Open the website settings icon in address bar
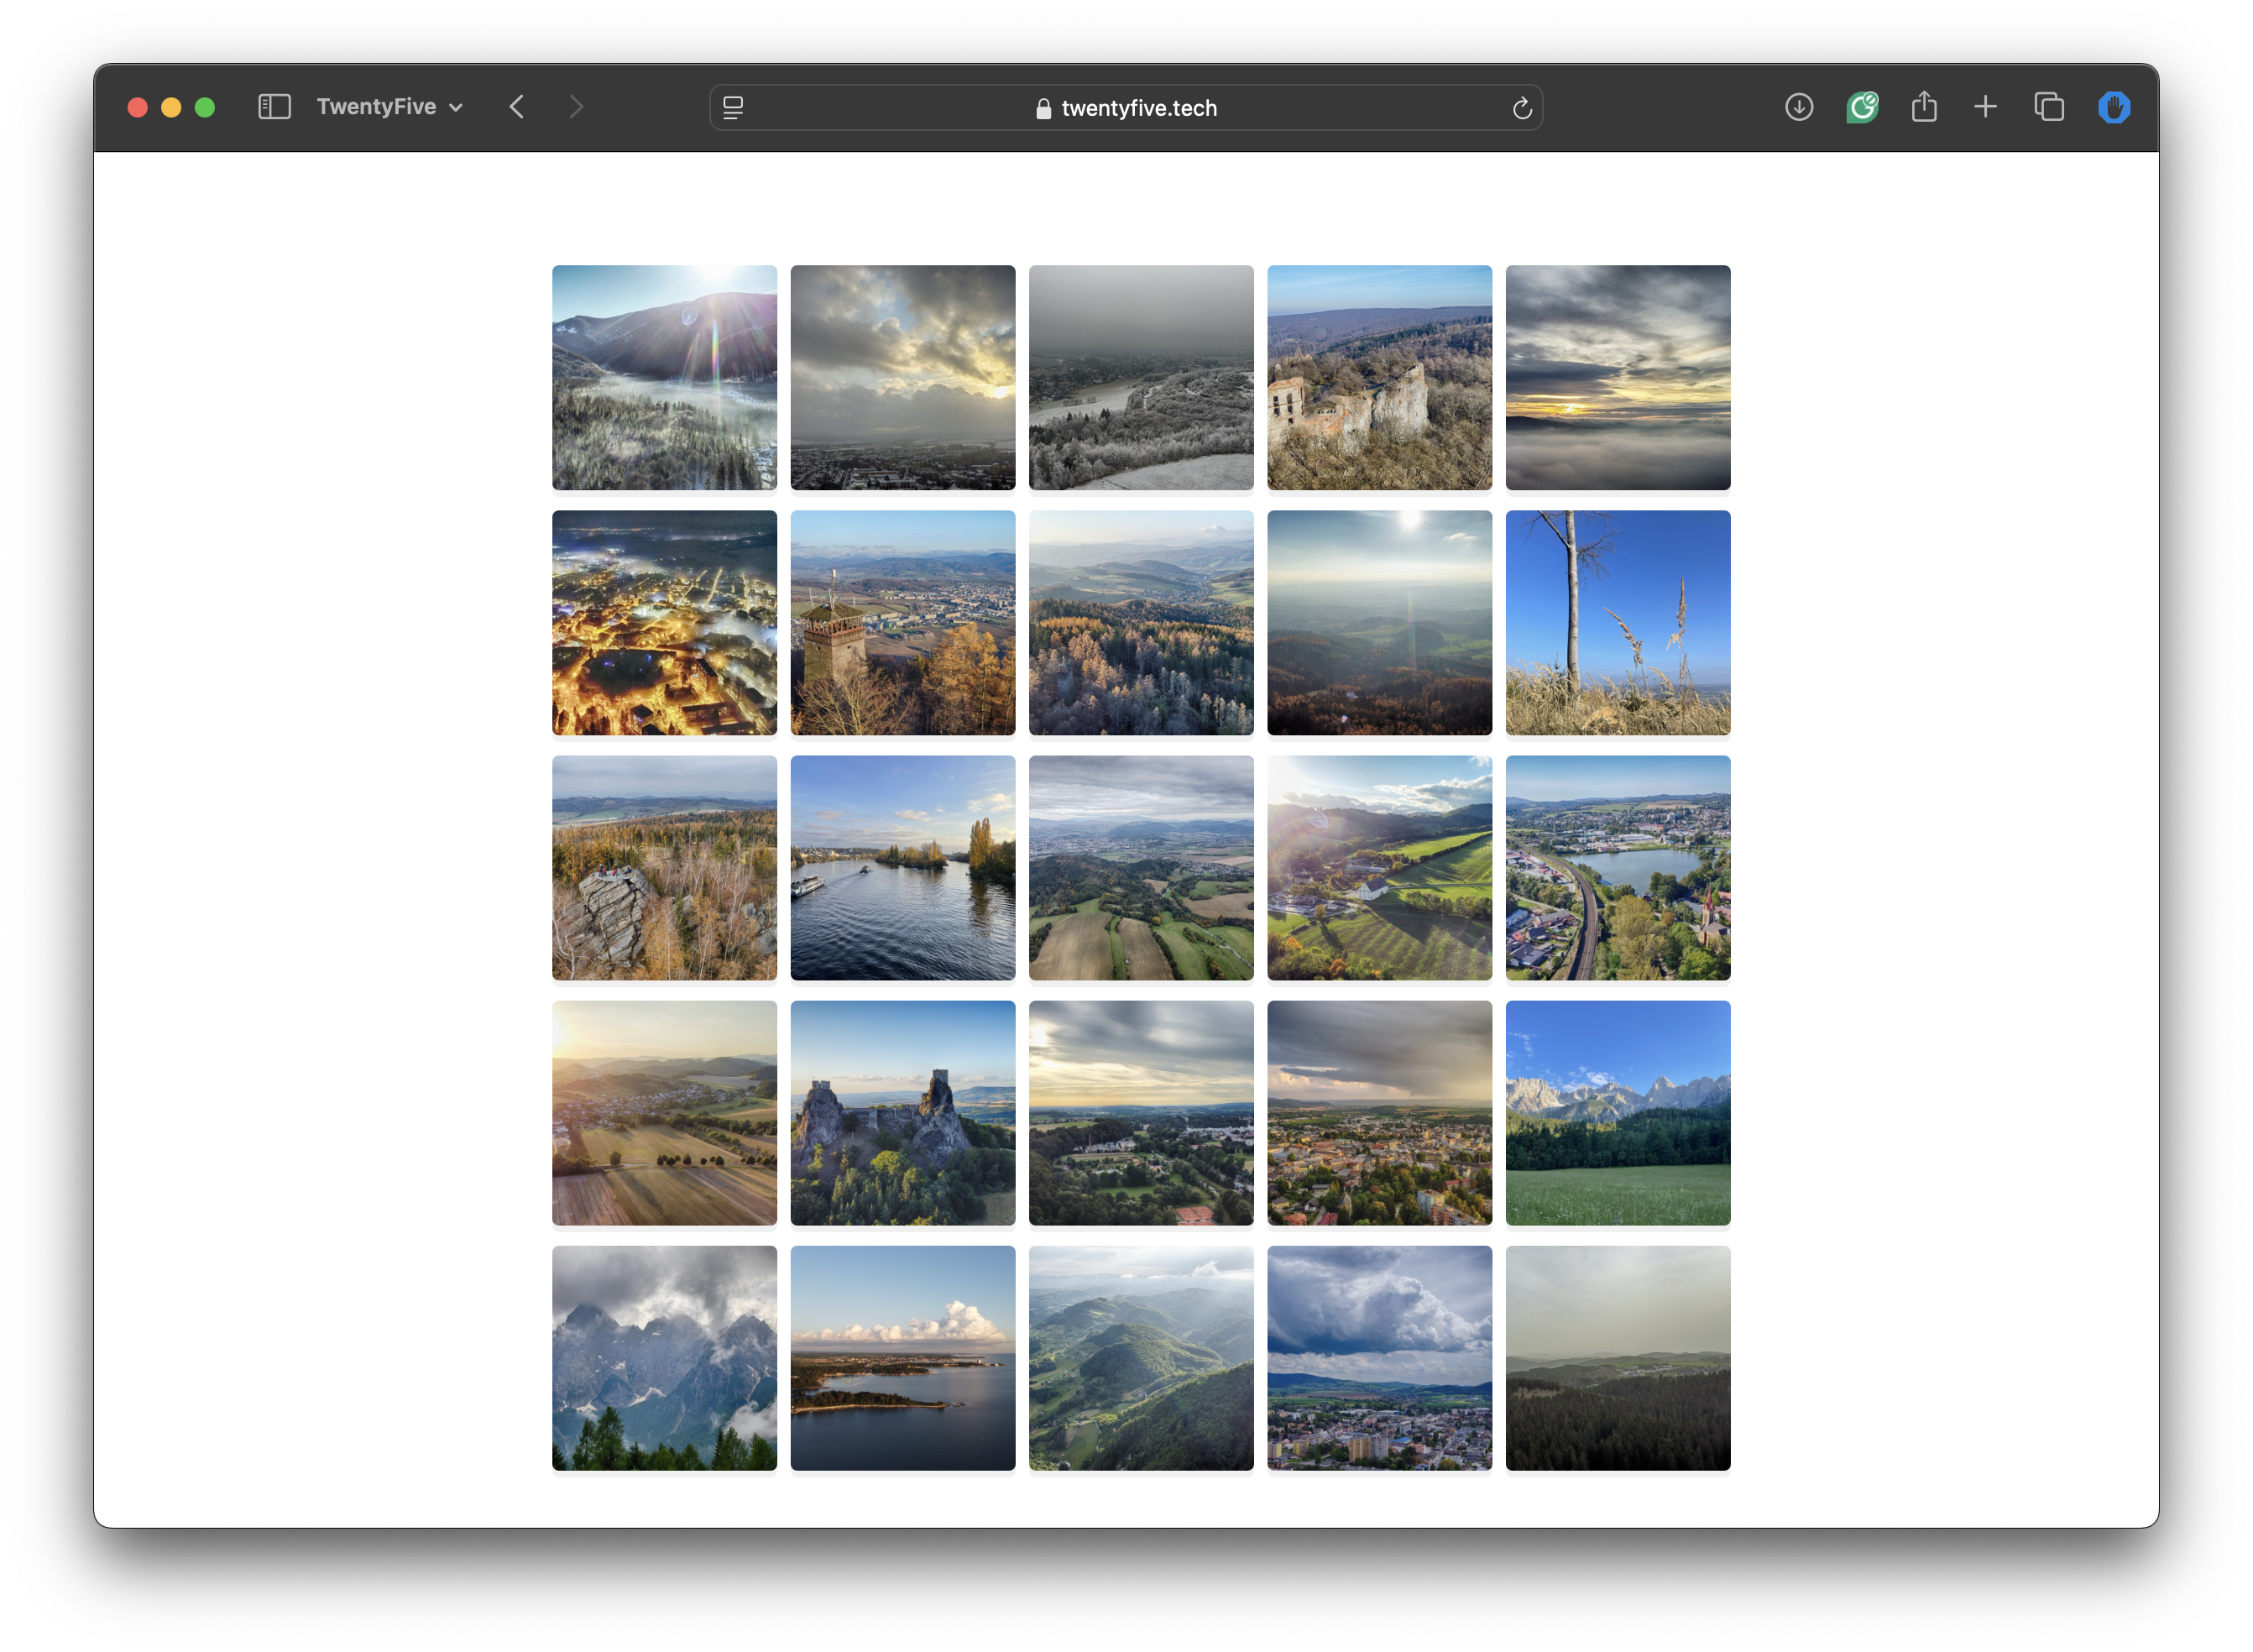Viewport: 2253px width, 1652px height. tap(734, 107)
